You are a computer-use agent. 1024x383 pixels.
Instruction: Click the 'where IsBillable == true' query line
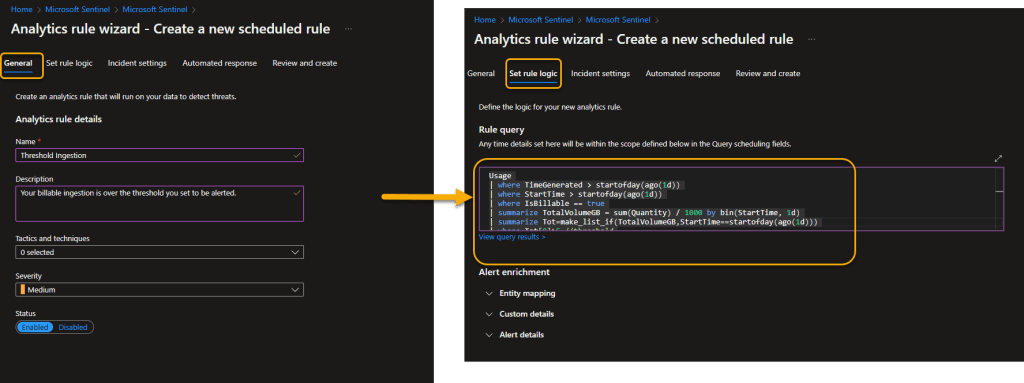click(551, 204)
